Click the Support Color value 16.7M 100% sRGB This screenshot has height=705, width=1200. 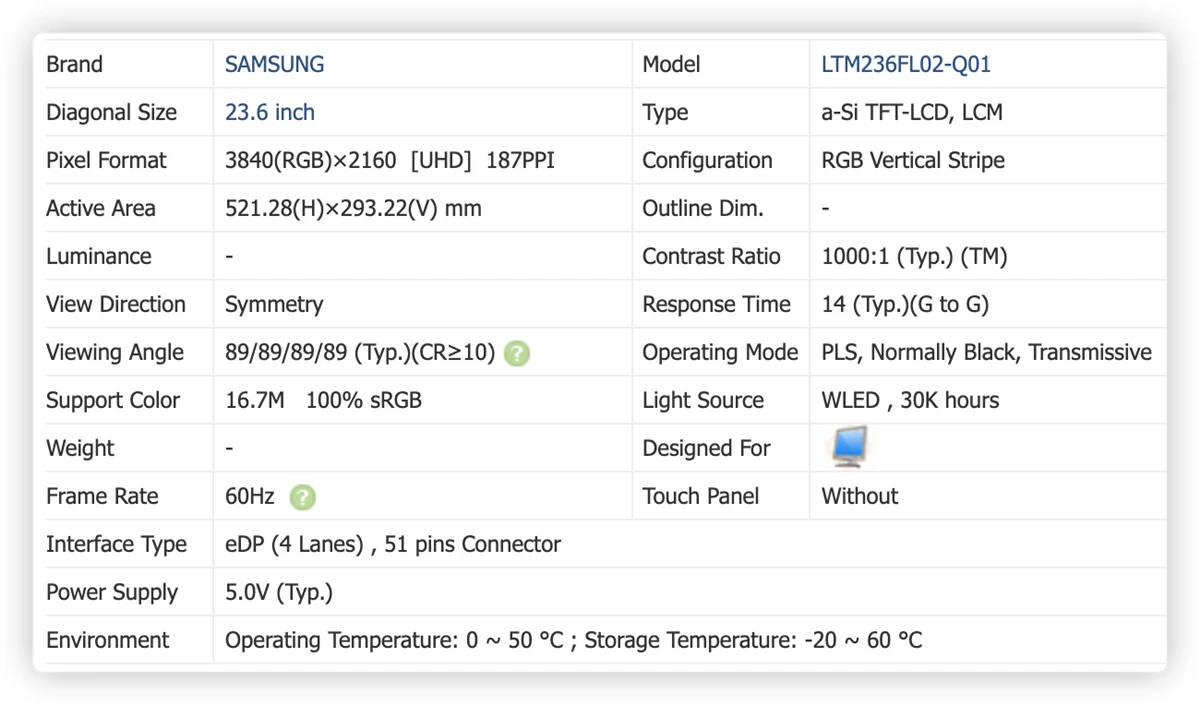coord(323,400)
